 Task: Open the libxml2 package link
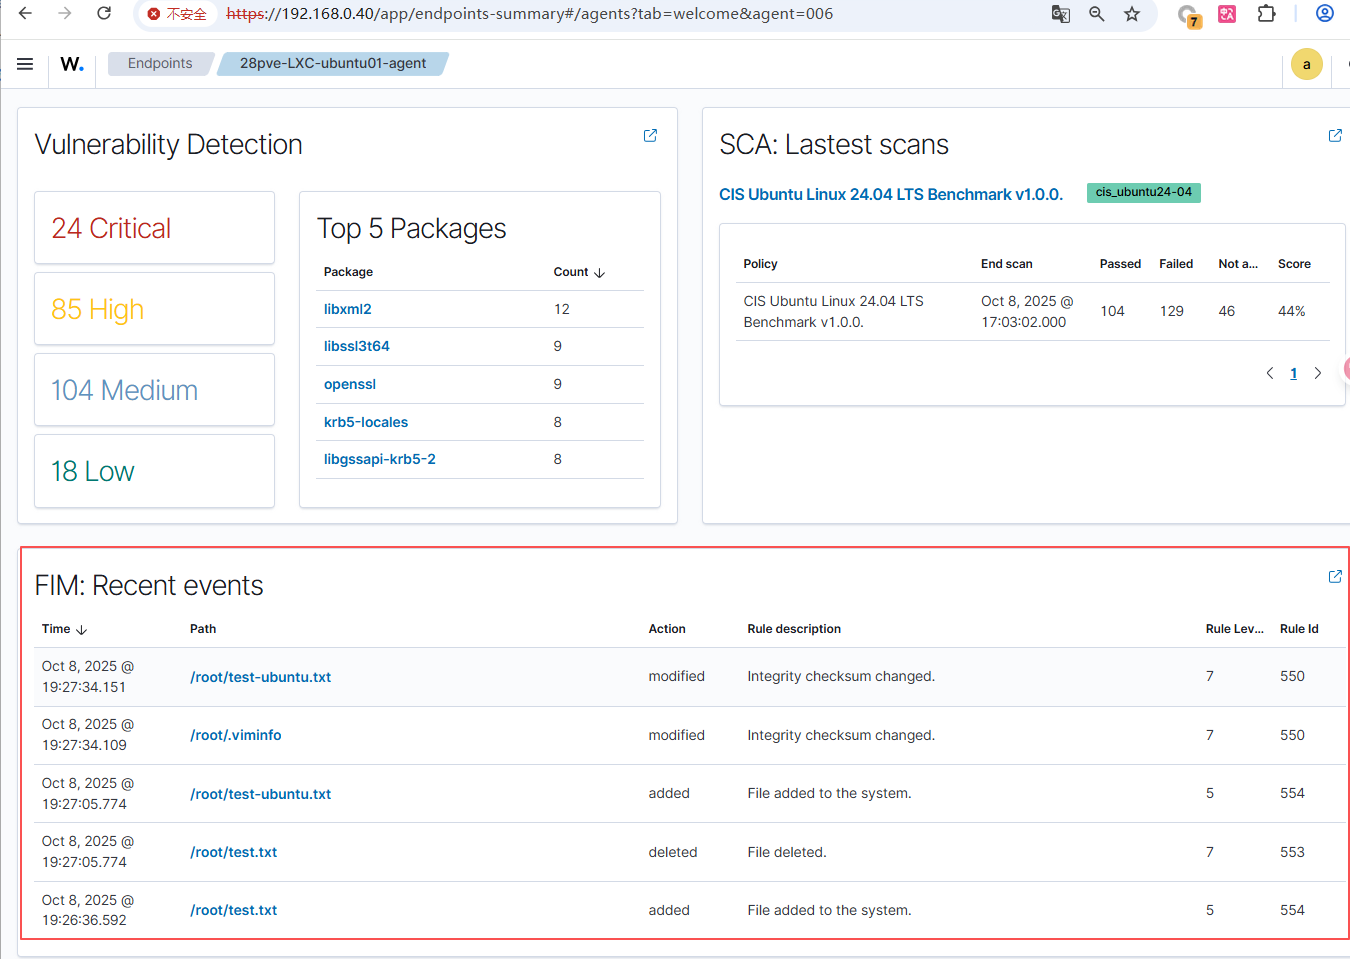(x=347, y=309)
